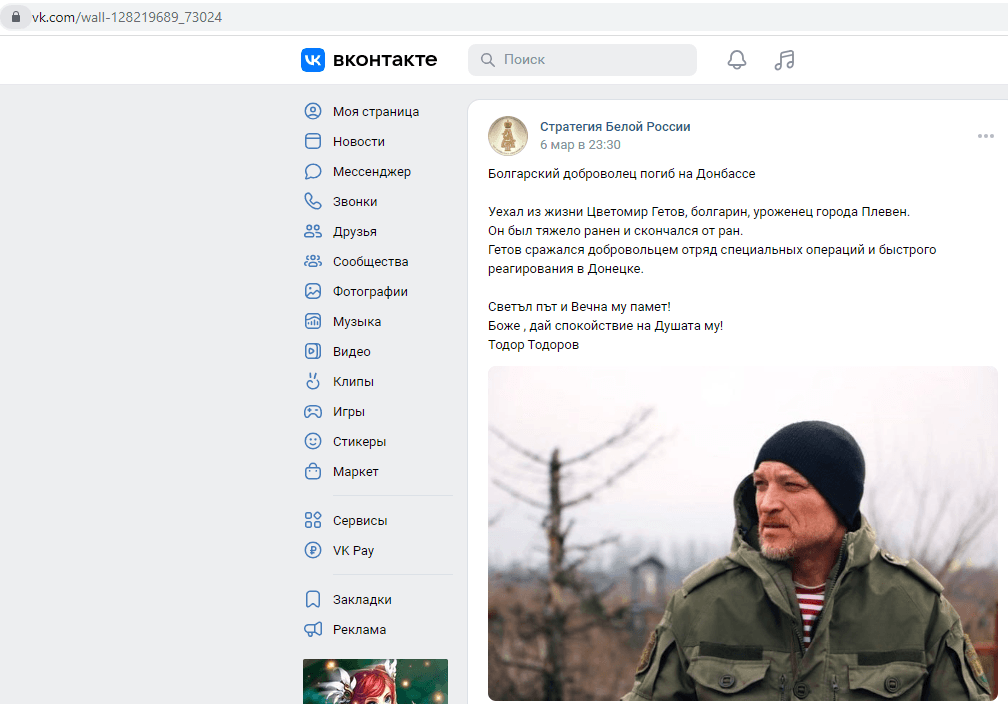
Task: Go to Музыка in sidebar
Action: [x=357, y=321]
